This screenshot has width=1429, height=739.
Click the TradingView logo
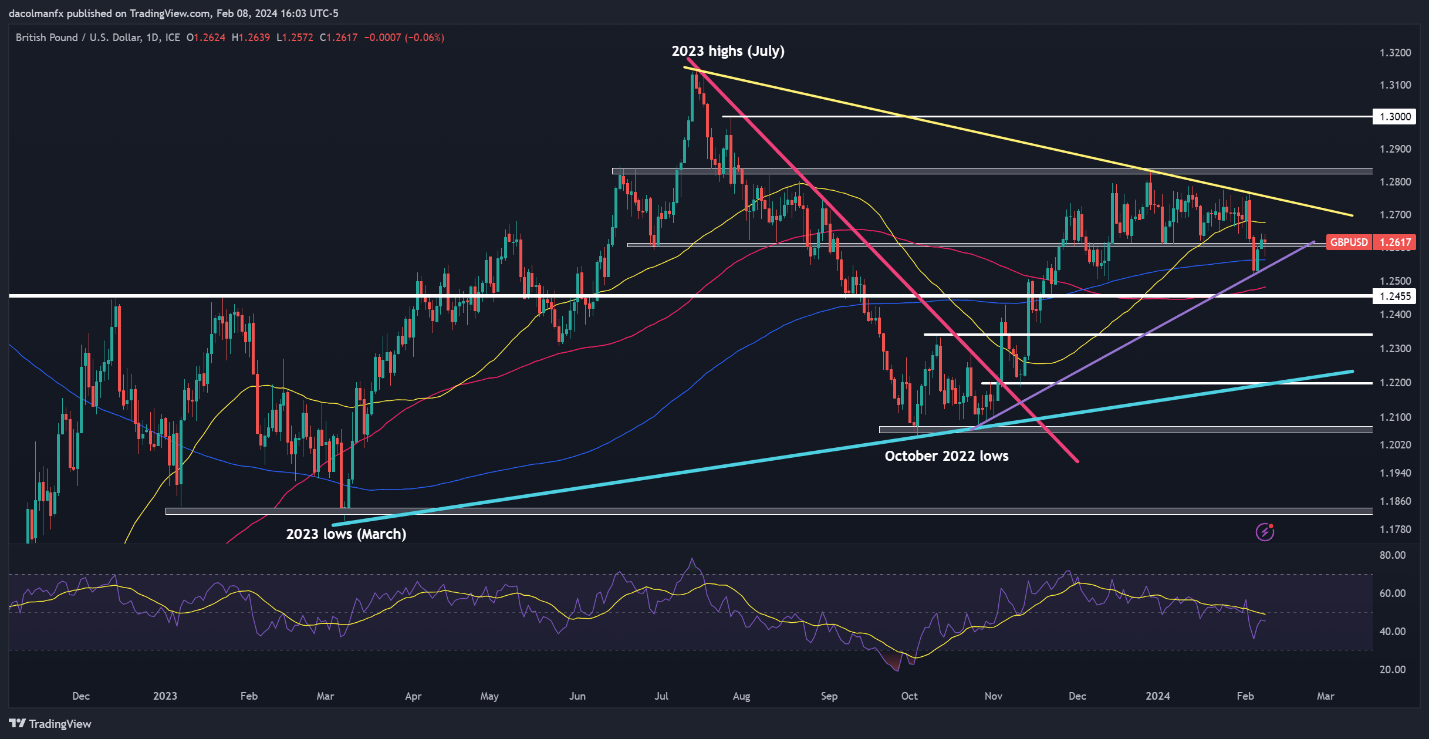(52, 723)
